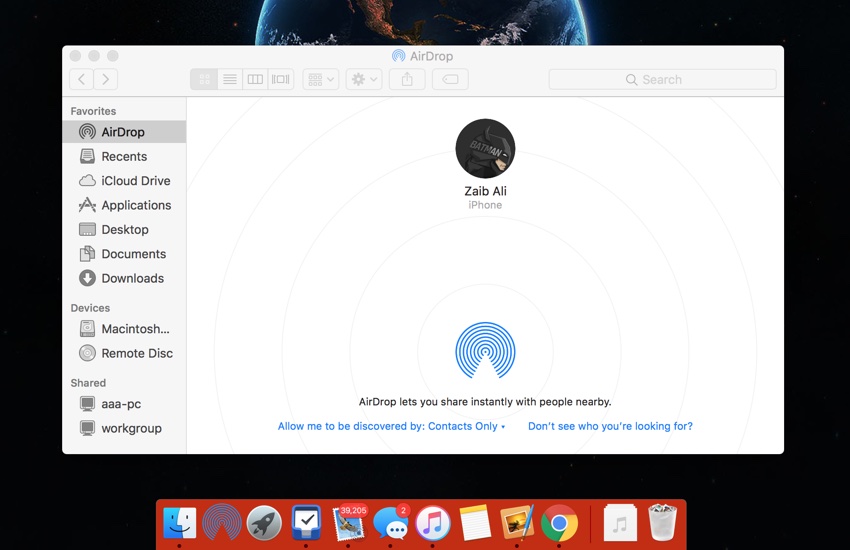This screenshot has height=550, width=850.
Task: Open Recents in the sidebar
Action: [x=124, y=156]
